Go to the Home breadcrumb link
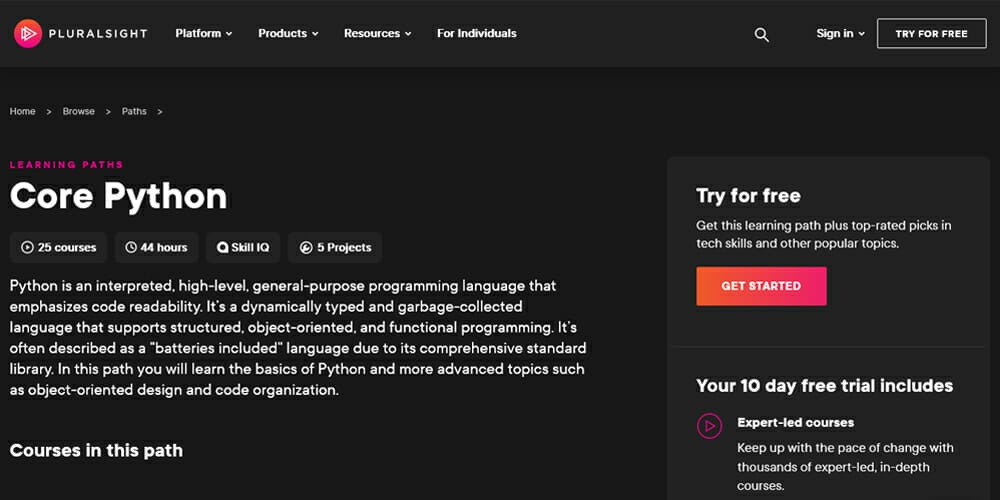This screenshot has height=500, width=1000. 22,111
